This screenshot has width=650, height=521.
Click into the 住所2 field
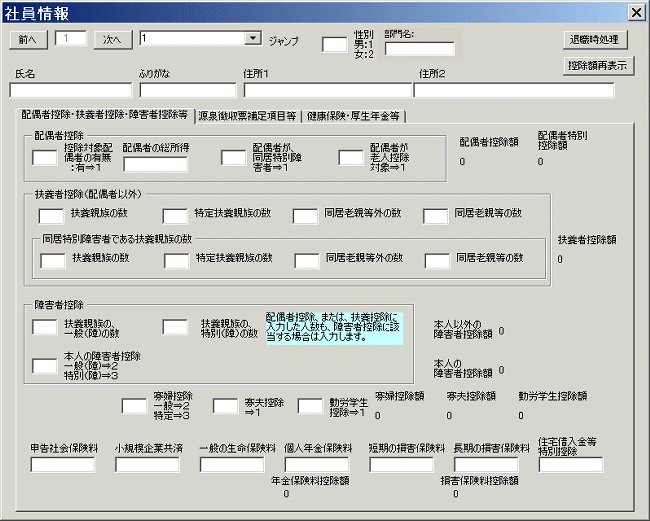click(514, 90)
